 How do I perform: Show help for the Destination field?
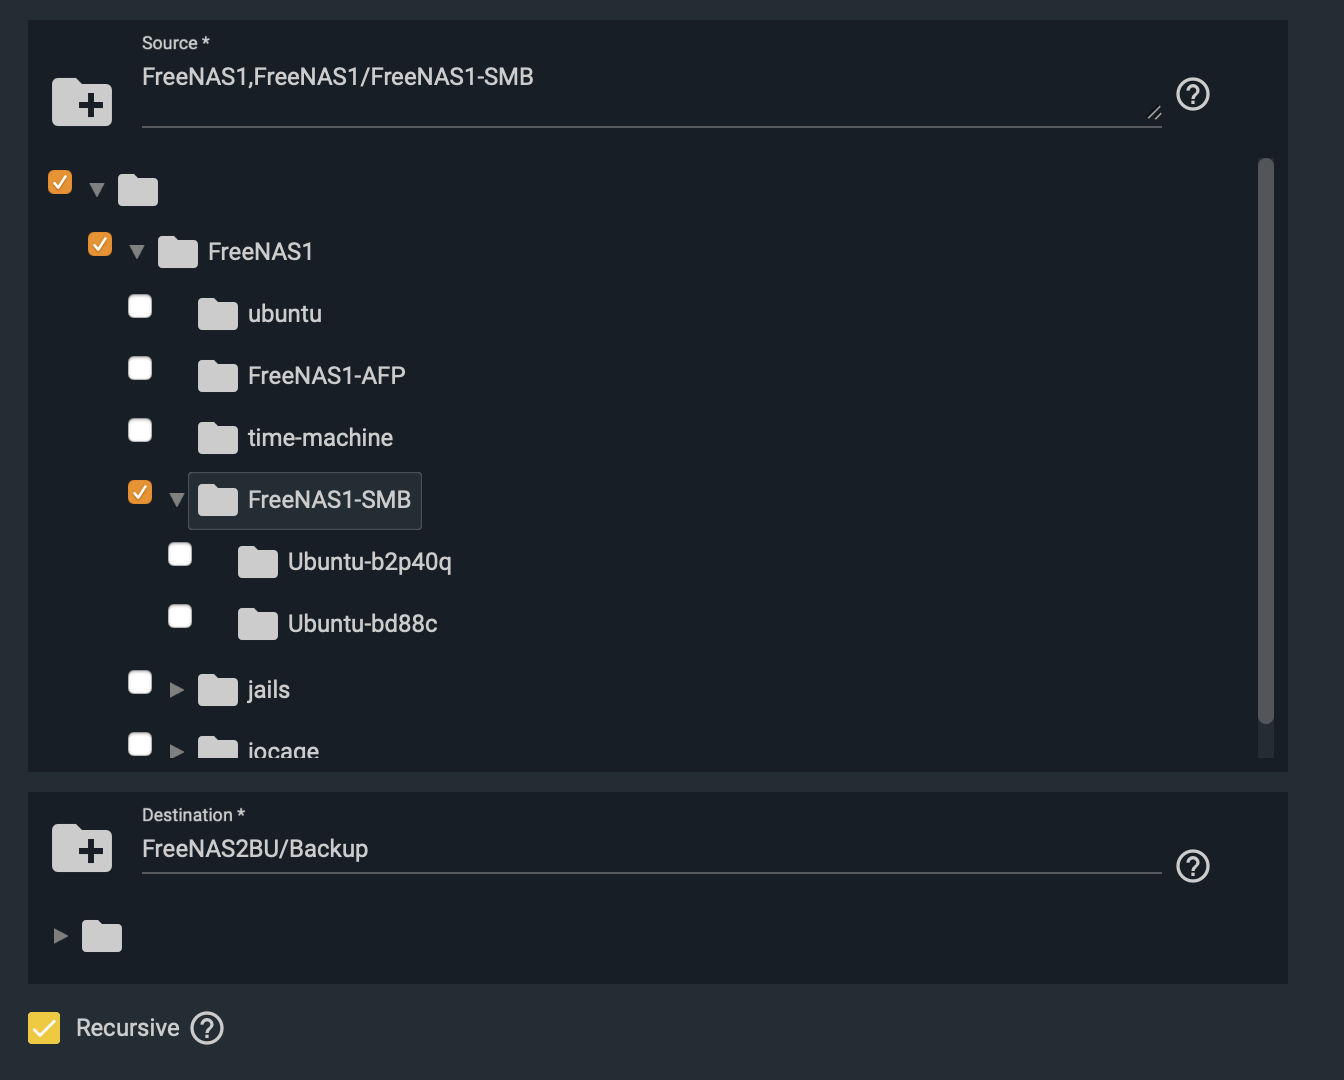(x=1193, y=866)
